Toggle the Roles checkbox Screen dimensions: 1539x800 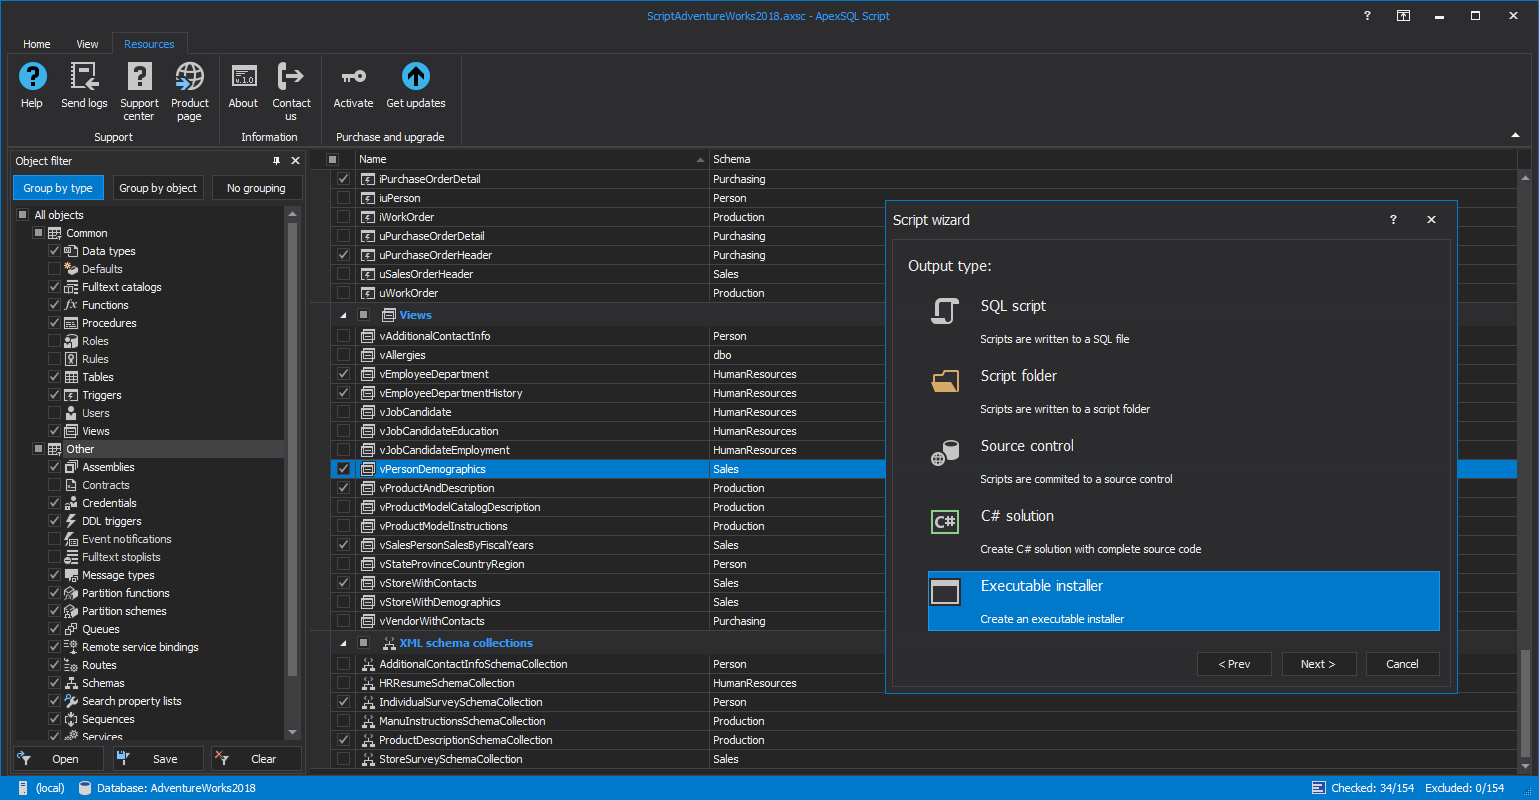[54, 341]
